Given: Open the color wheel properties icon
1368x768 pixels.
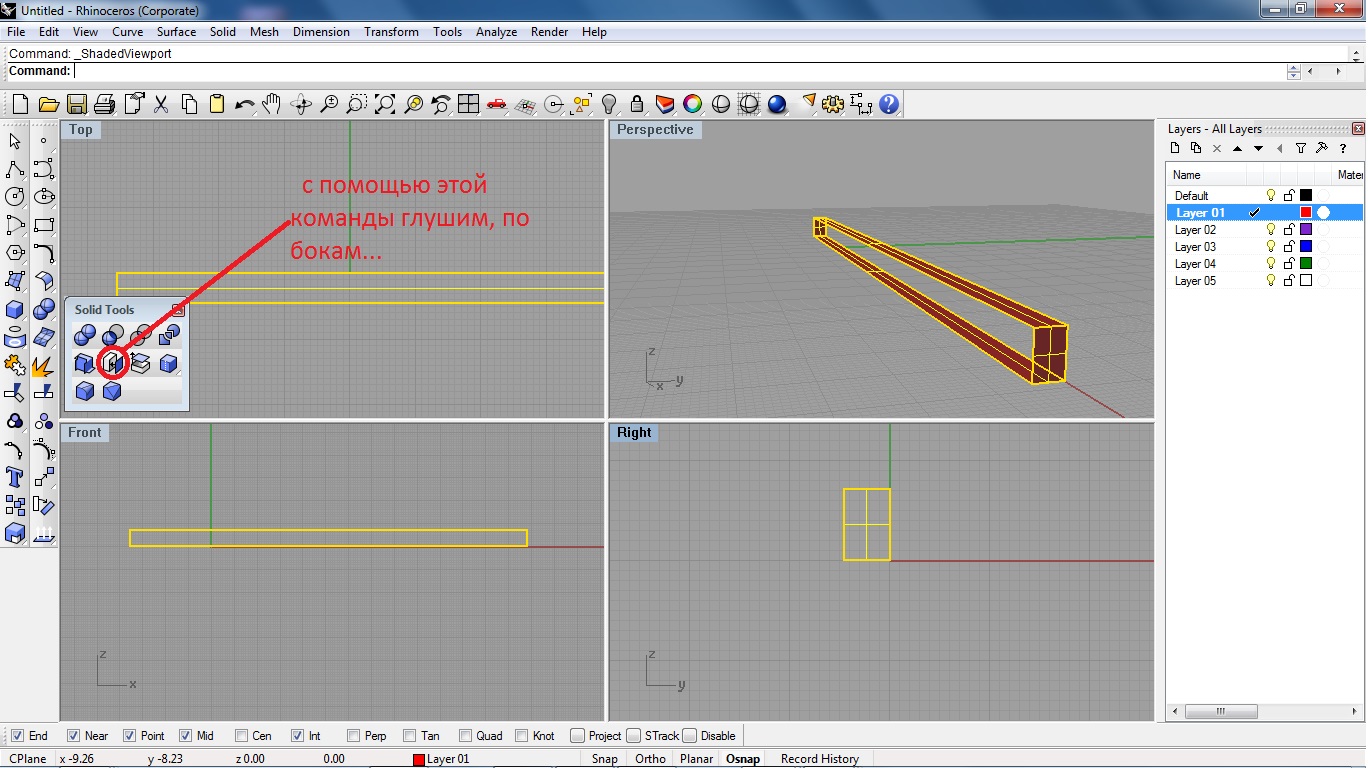Looking at the screenshot, I should (x=692, y=104).
